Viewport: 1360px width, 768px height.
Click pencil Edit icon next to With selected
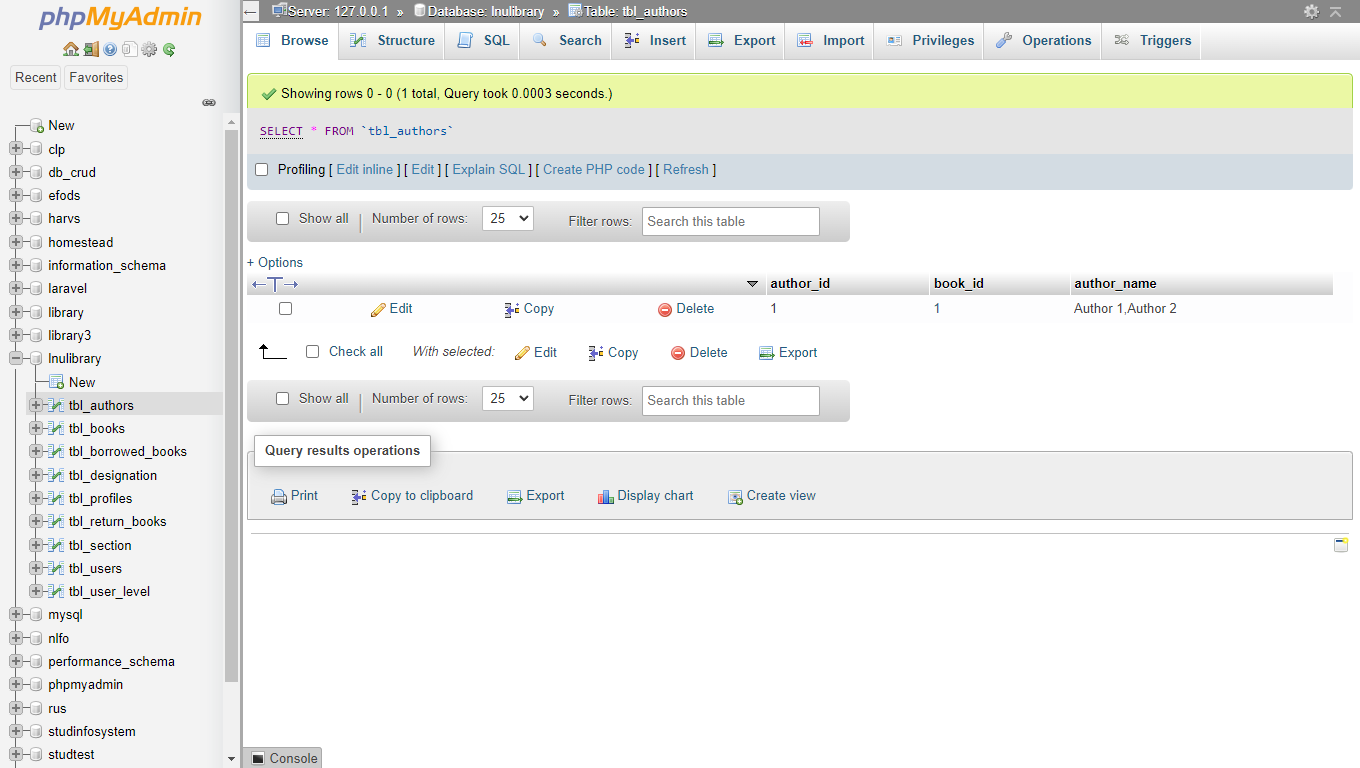522,353
